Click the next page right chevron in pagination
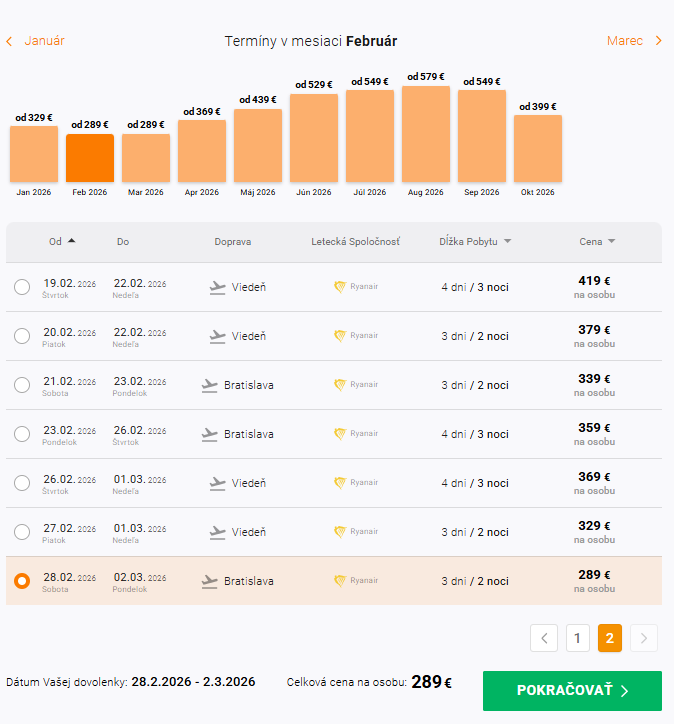Image resolution: width=674 pixels, height=724 pixels. (x=645, y=637)
